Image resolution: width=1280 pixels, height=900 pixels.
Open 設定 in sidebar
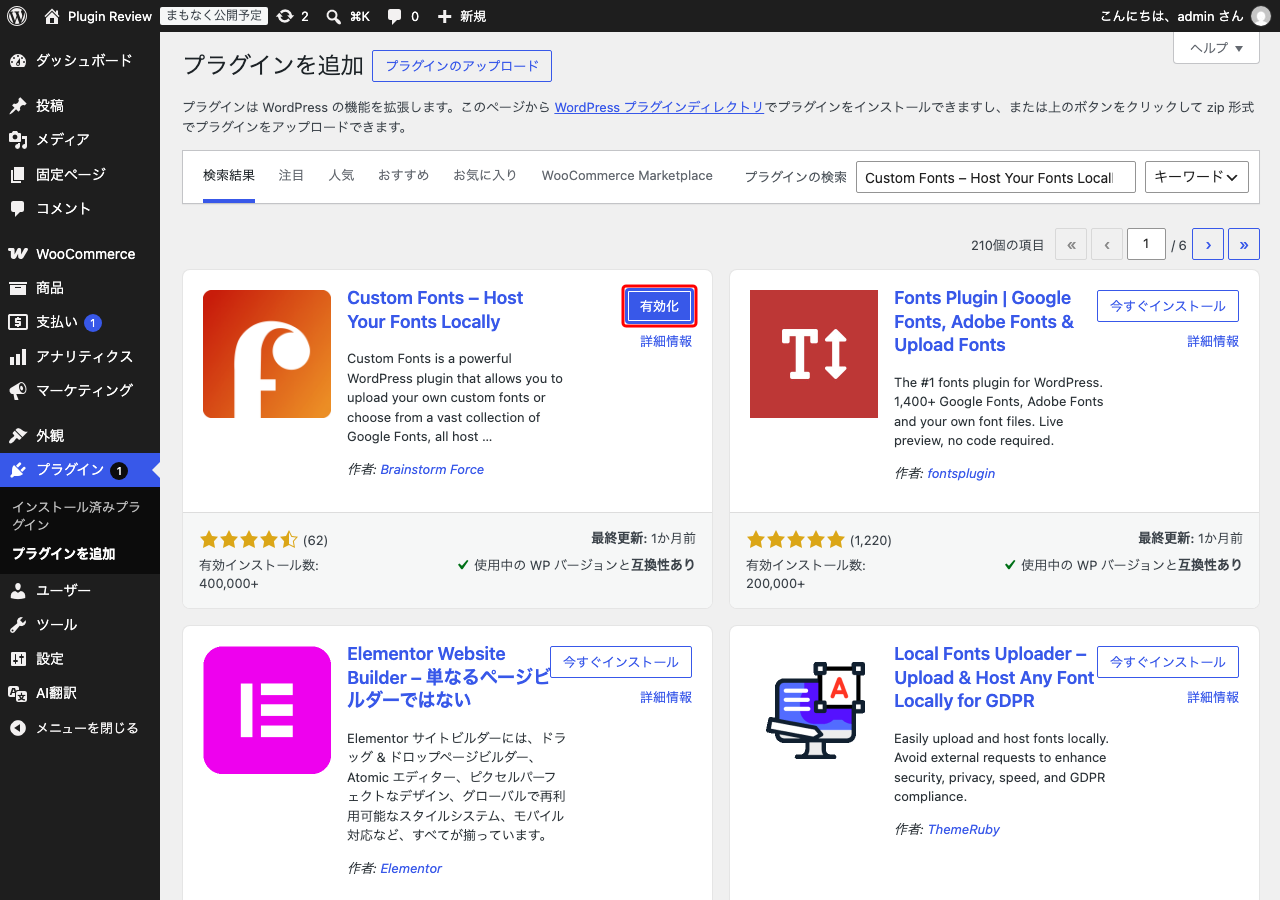click(80, 659)
